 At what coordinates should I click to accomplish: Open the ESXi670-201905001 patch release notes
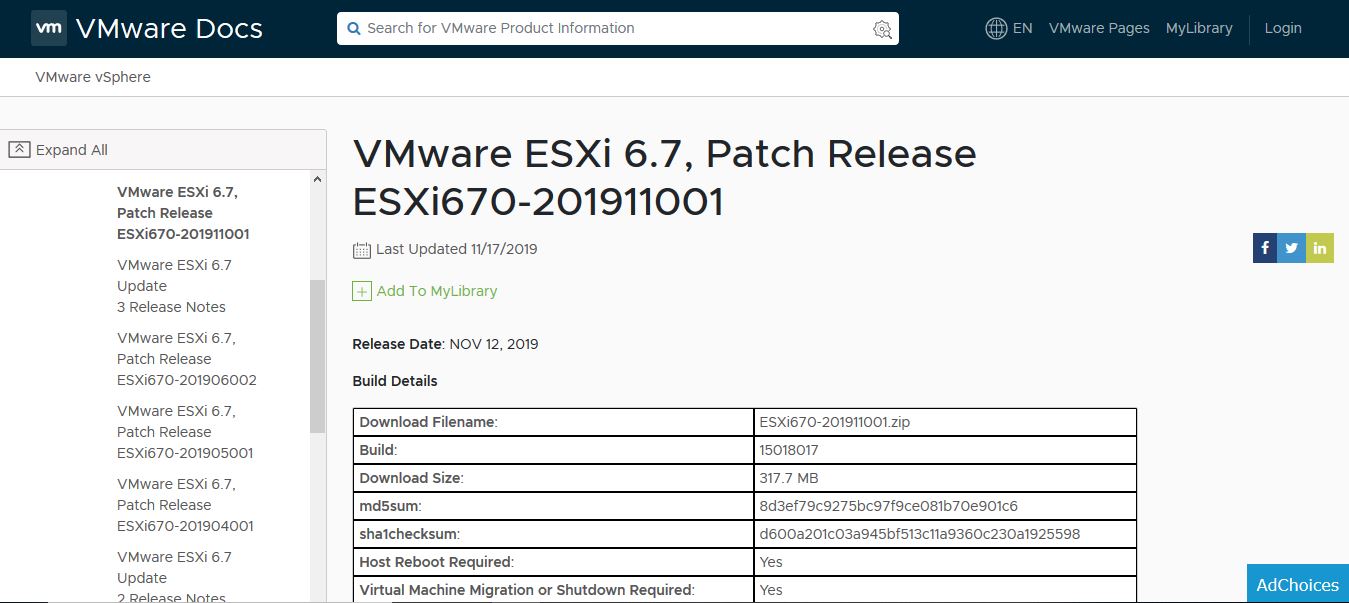(x=186, y=431)
